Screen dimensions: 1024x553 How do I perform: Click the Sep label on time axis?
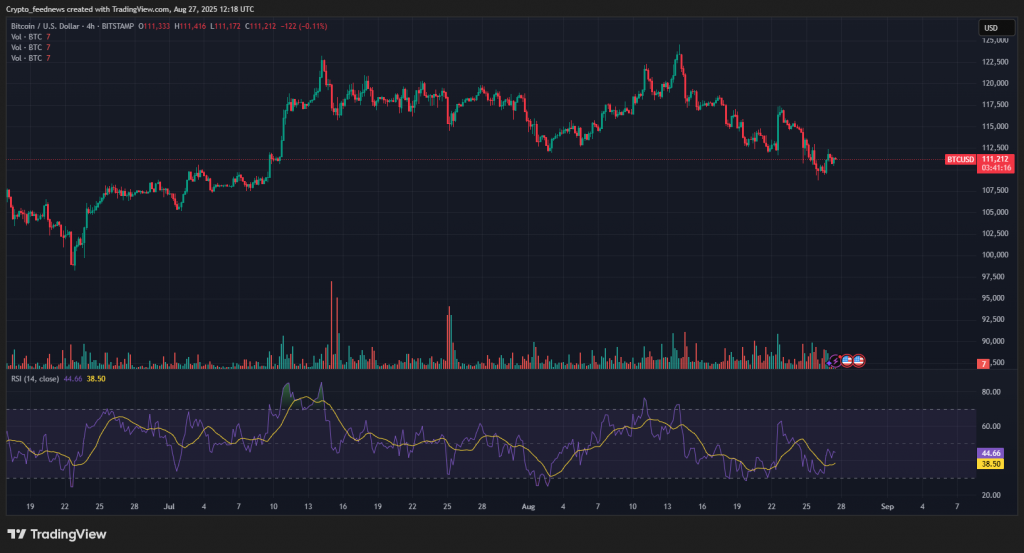click(885, 508)
